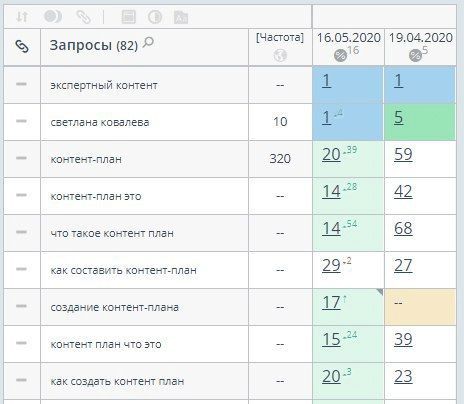The image size is (464, 404).
Task: Click the percent icon under 19.04.2020
Action: tap(415, 55)
